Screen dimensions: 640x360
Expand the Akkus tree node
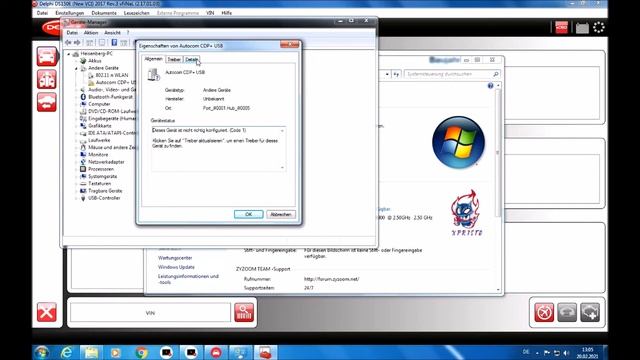(76, 61)
